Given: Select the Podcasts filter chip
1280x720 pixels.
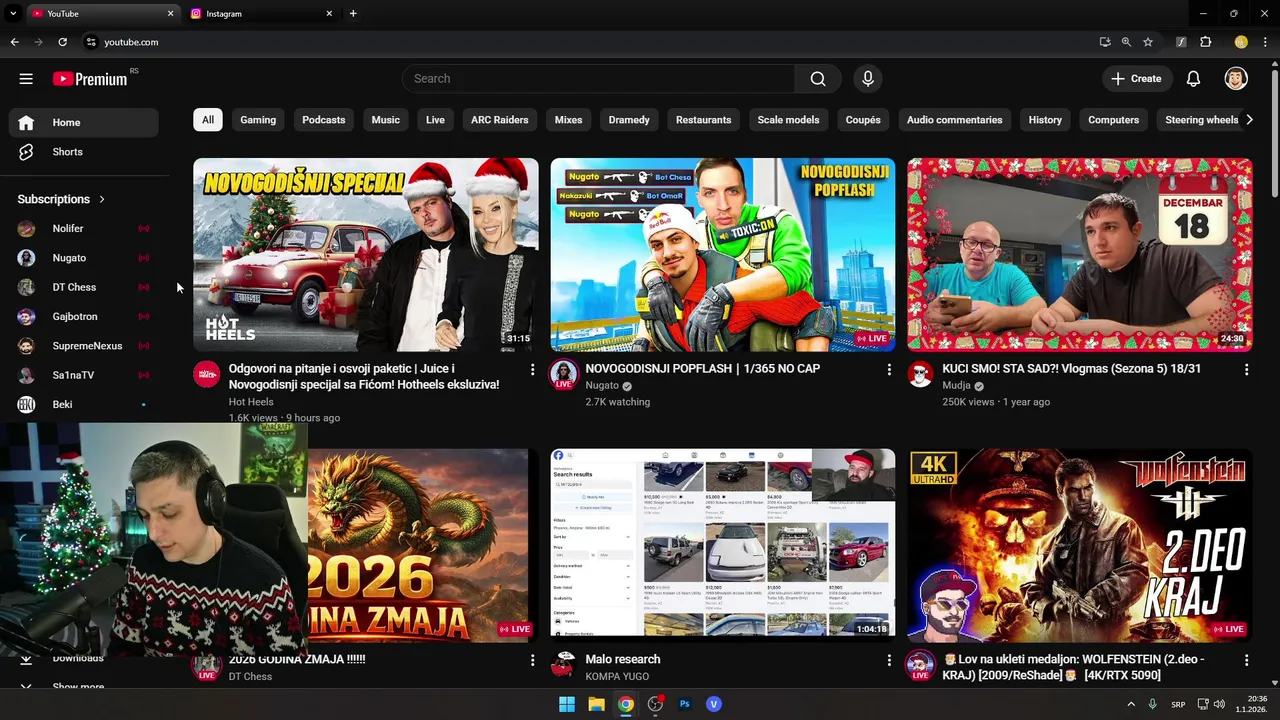Looking at the screenshot, I should point(324,120).
